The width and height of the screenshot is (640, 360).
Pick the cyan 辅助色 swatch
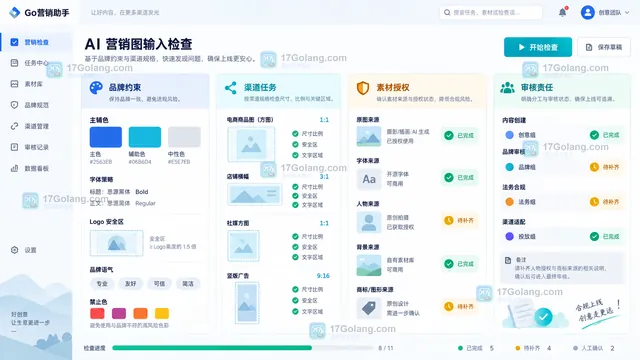(x=145, y=137)
